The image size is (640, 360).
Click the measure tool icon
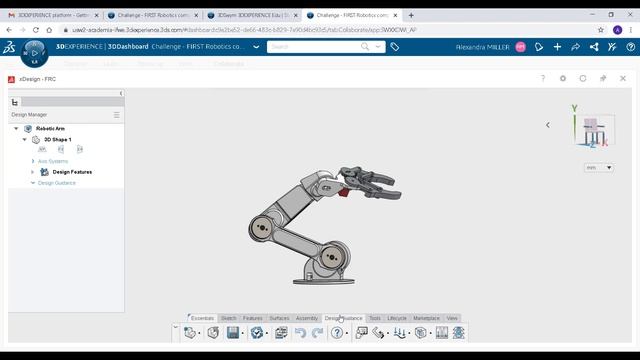click(378, 333)
